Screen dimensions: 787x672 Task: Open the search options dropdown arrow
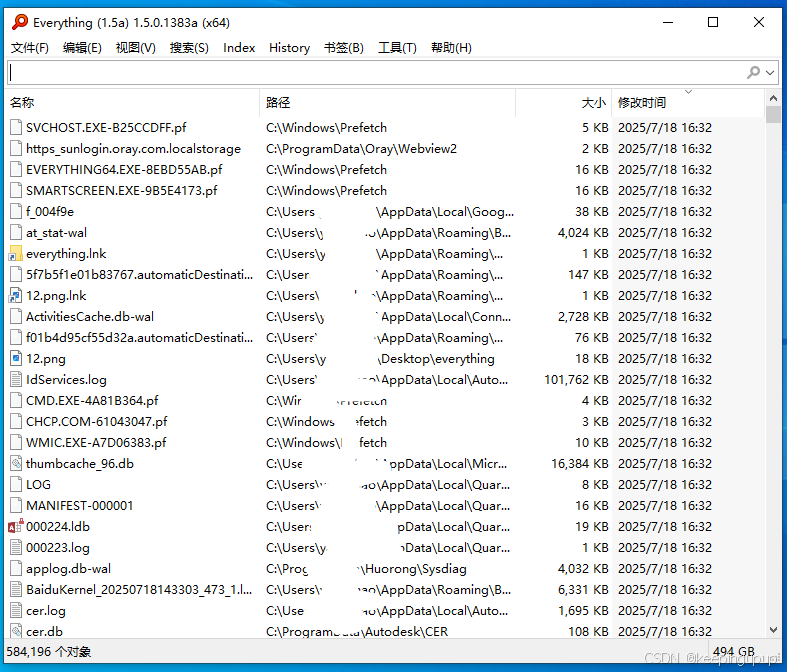pos(770,73)
